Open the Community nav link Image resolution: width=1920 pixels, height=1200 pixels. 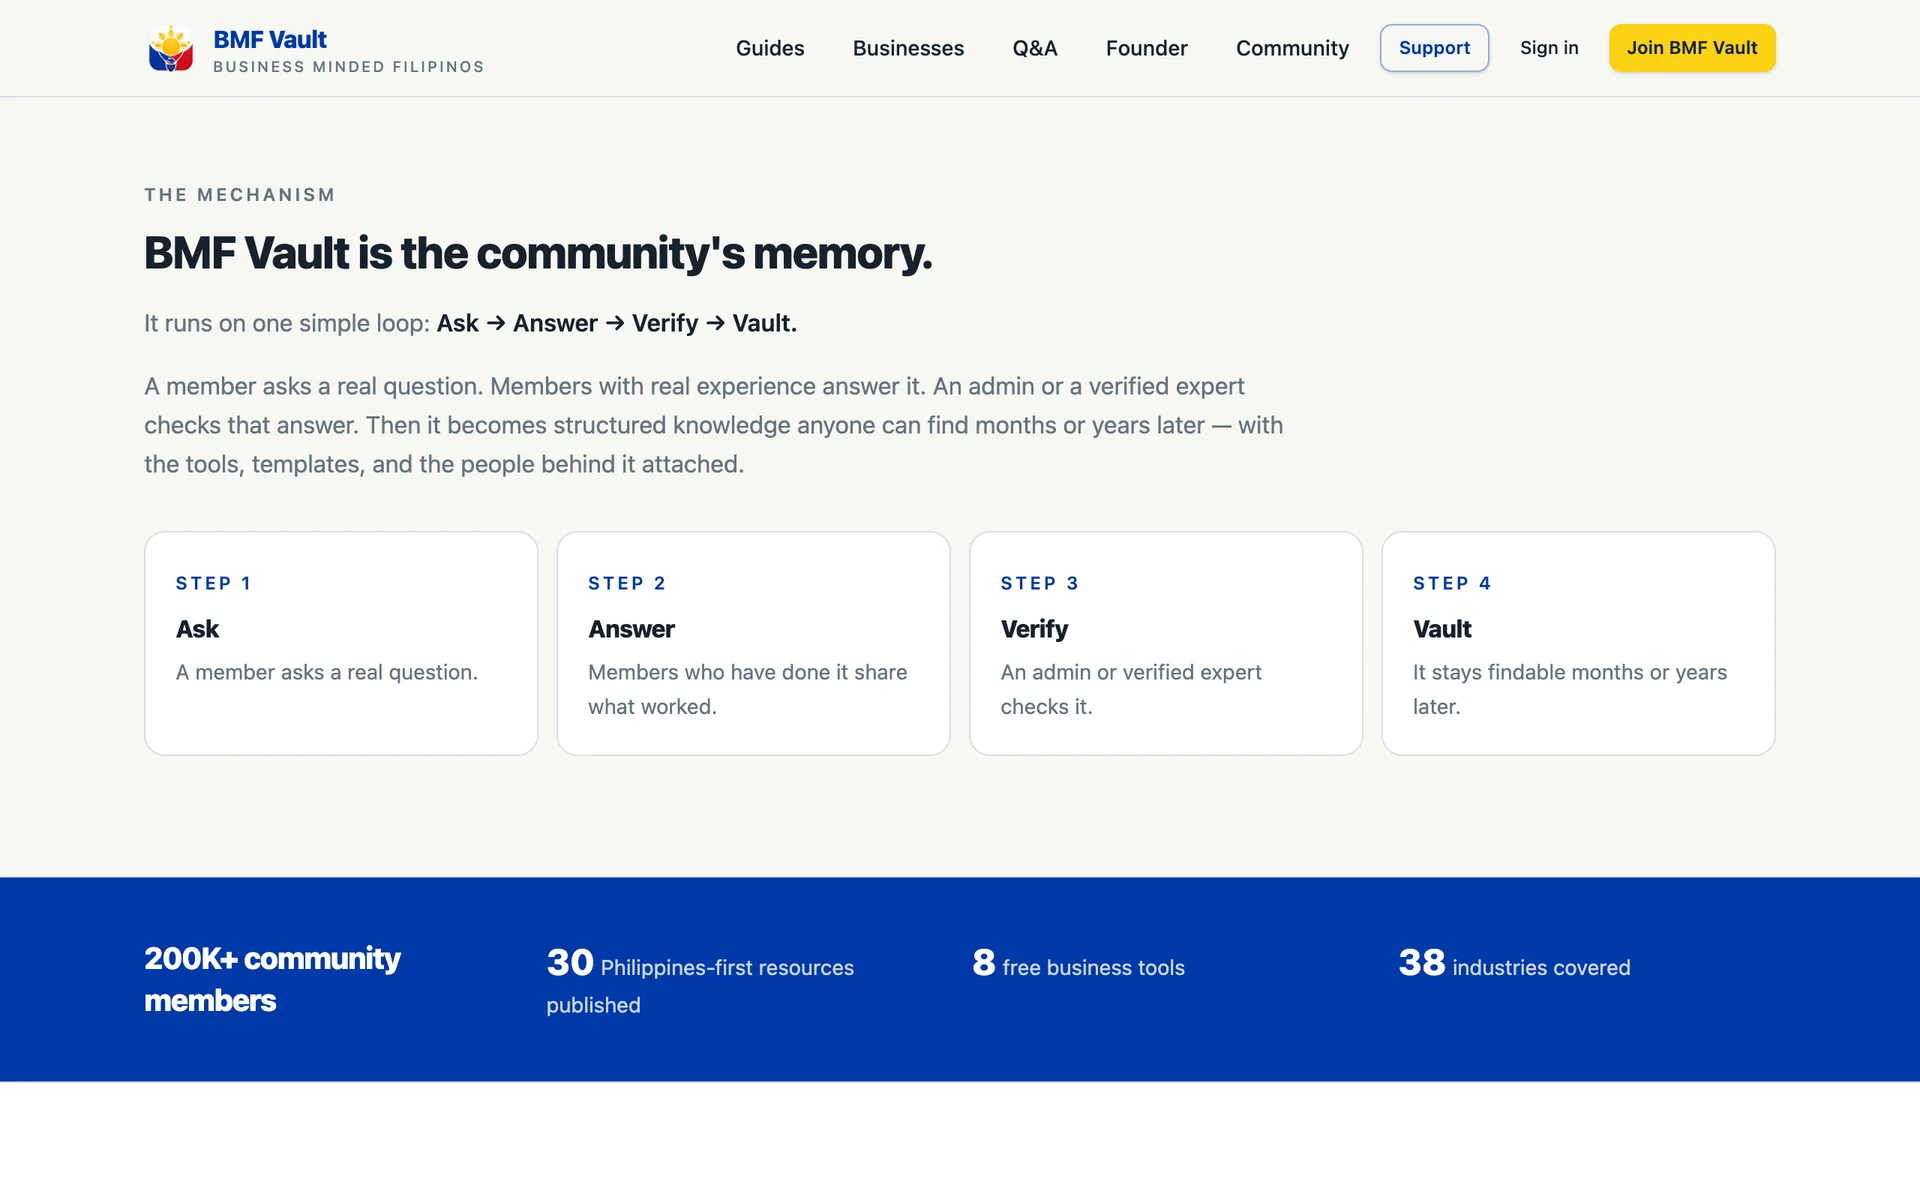[x=1292, y=48]
